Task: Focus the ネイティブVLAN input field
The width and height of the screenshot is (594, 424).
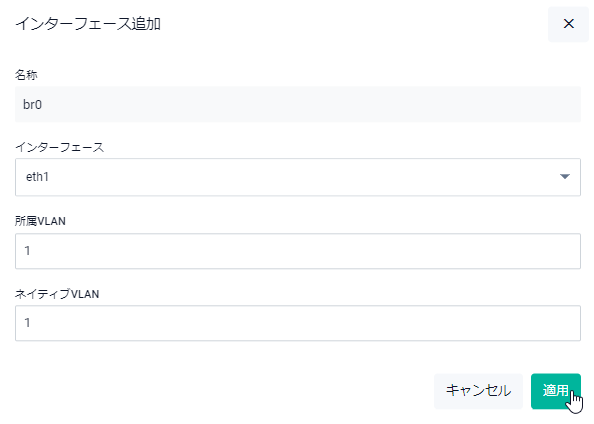Action: 298,323
